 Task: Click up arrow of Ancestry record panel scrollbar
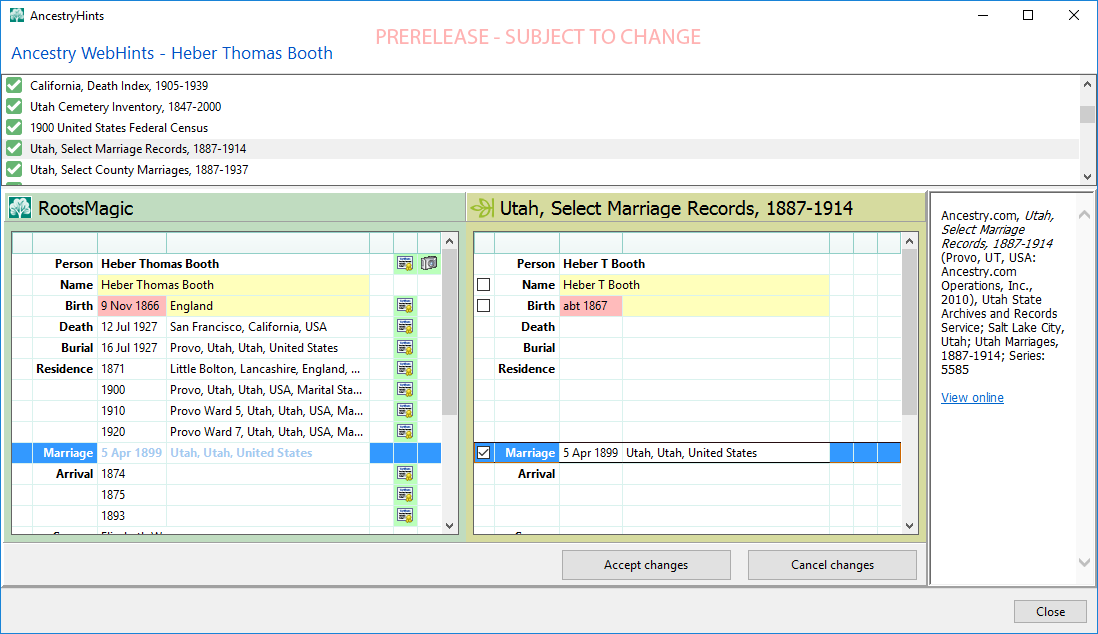coord(909,241)
